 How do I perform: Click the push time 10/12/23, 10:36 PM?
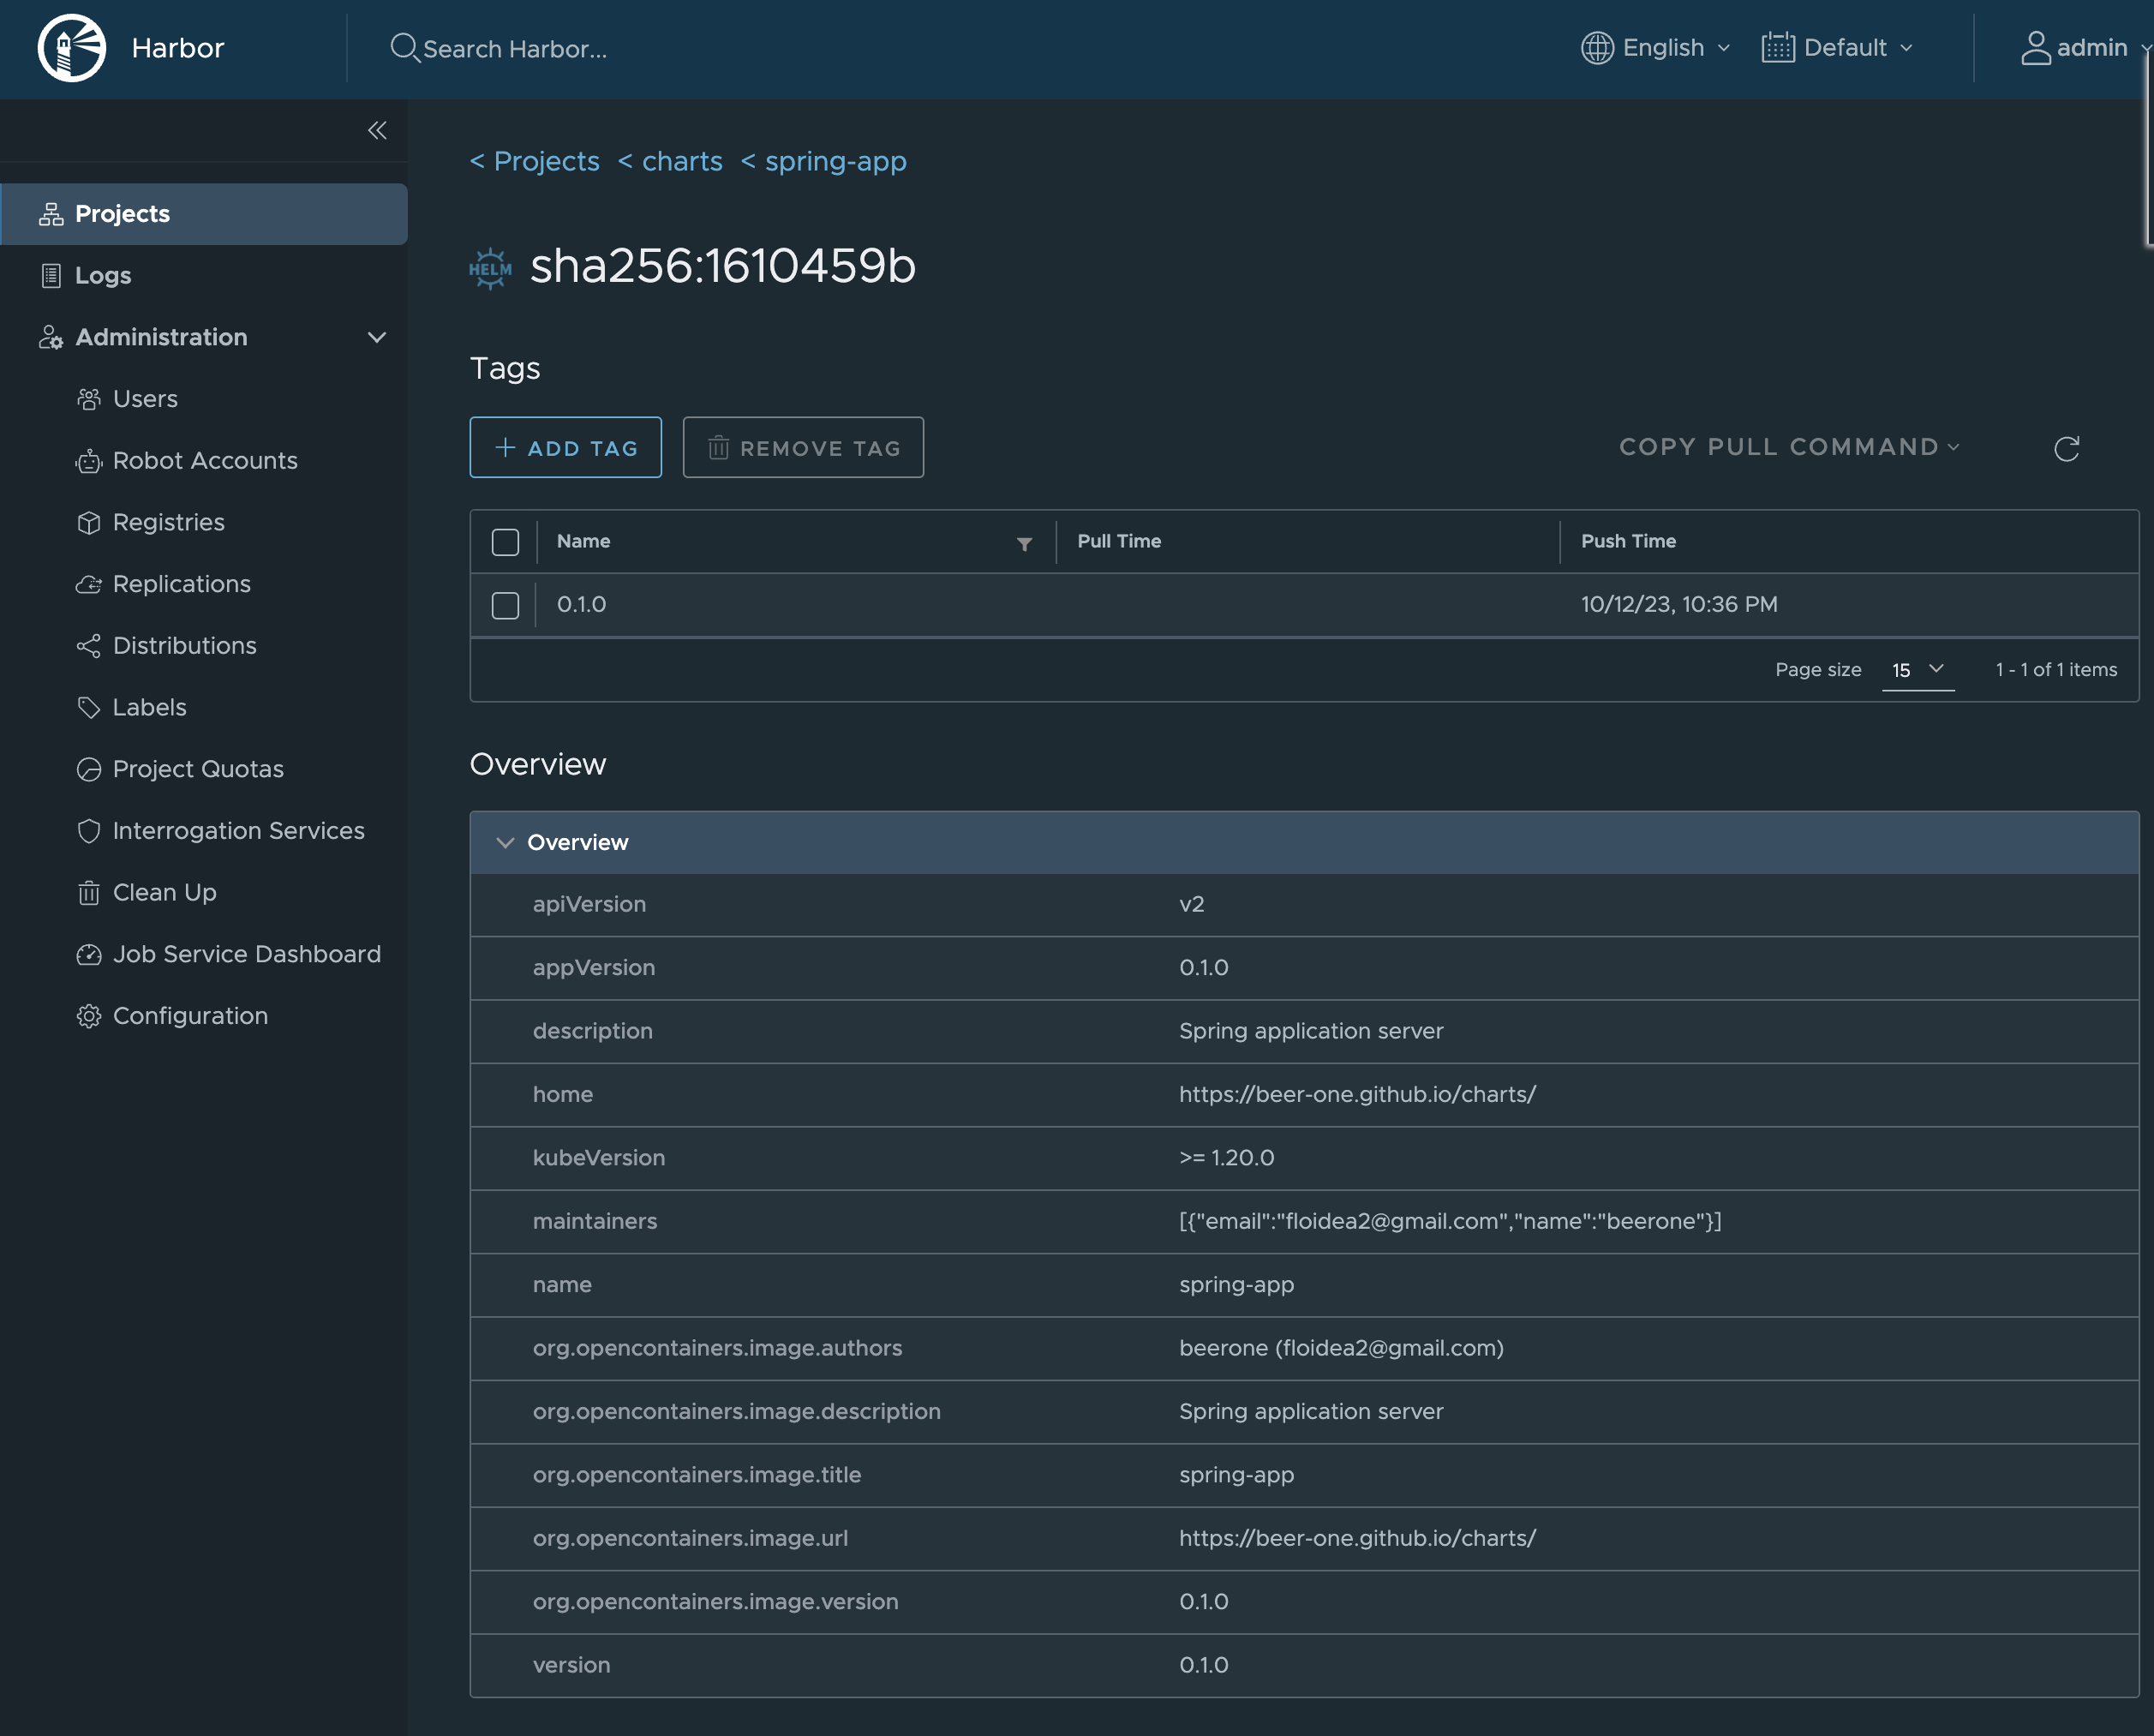(1679, 605)
